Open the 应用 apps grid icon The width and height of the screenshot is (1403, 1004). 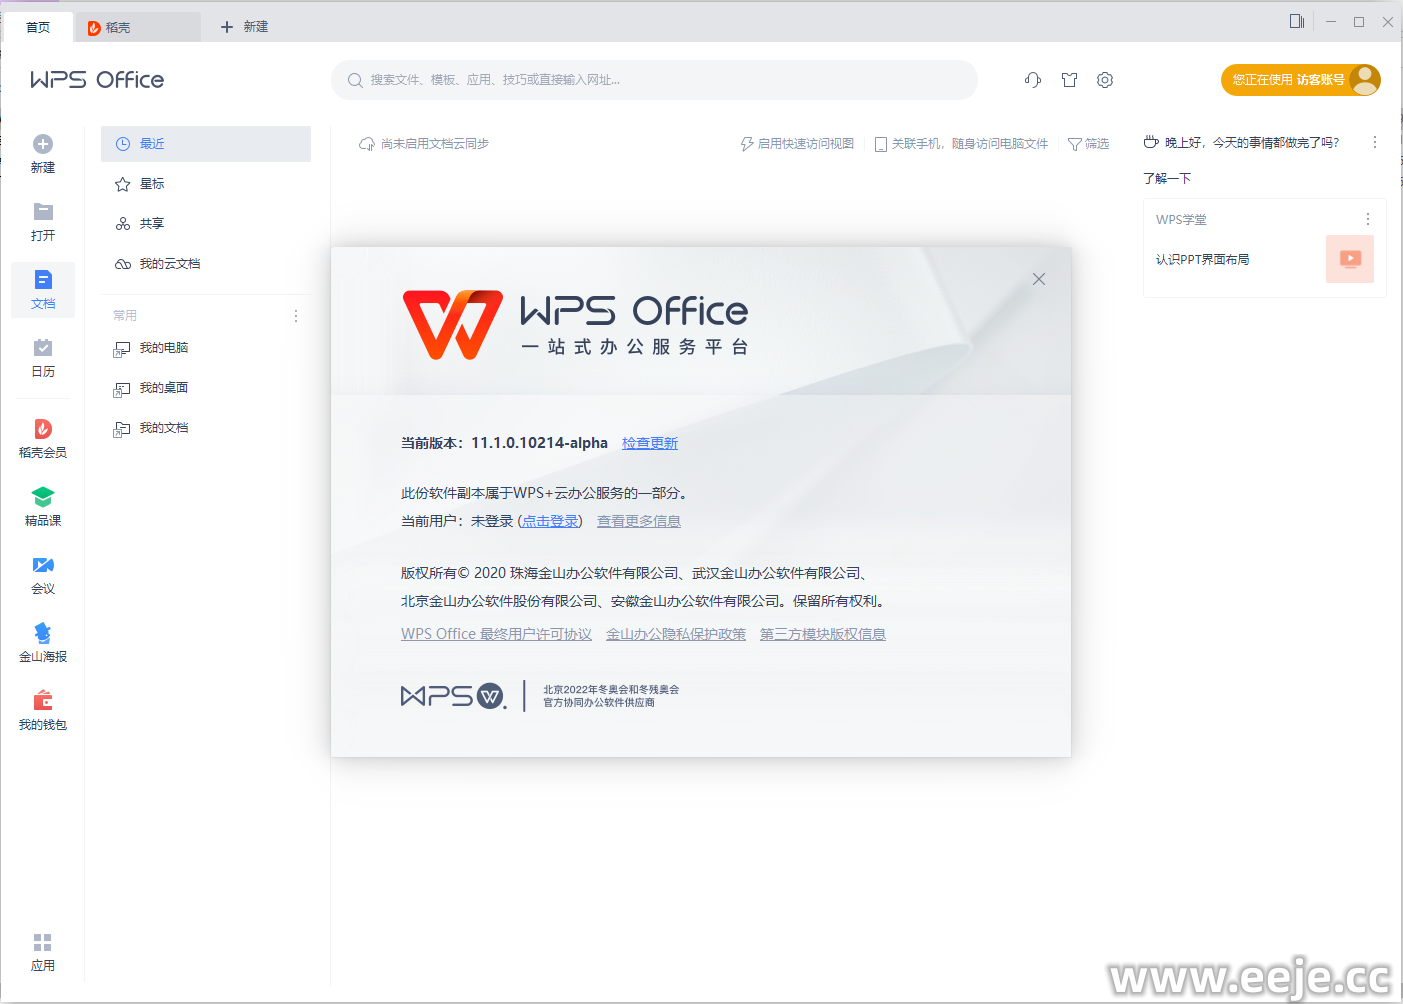[x=43, y=942]
